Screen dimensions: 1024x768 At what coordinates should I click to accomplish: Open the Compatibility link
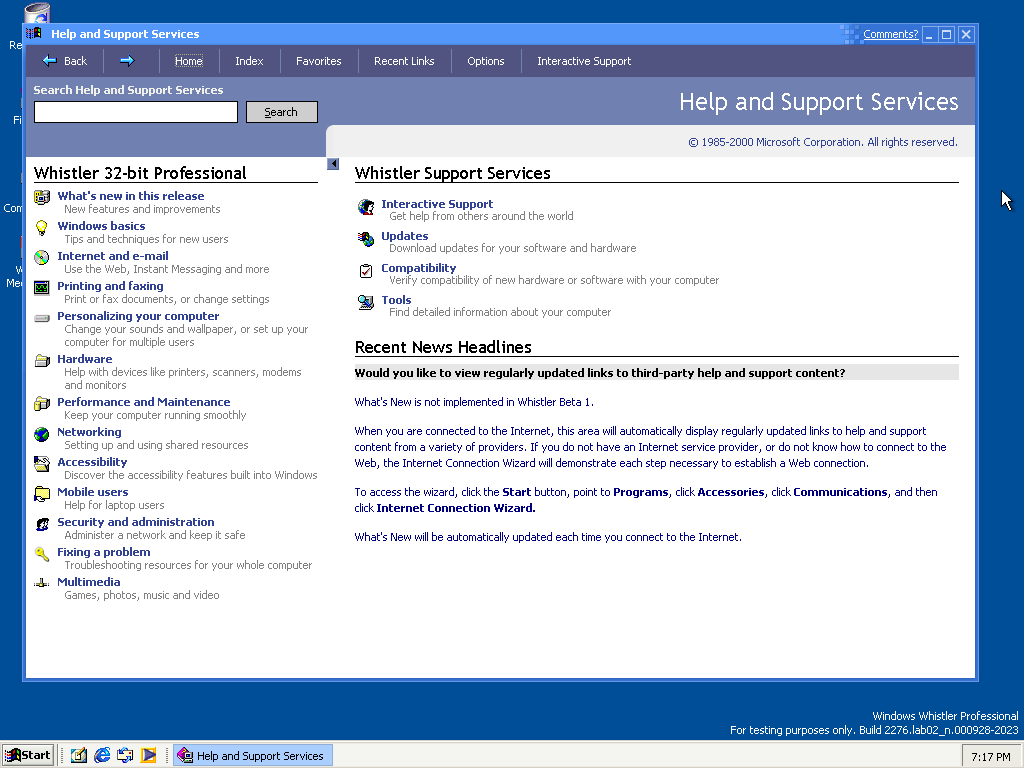coord(418,268)
